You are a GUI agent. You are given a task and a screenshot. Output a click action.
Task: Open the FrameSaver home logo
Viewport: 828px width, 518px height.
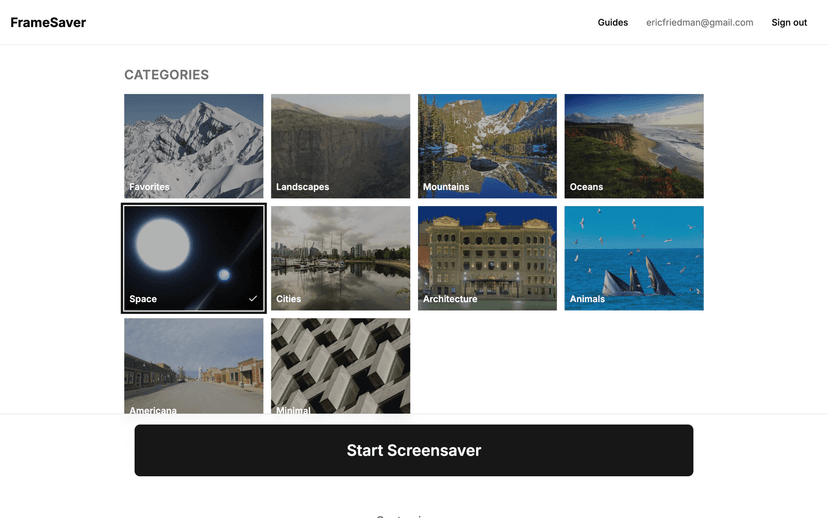coord(48,22)
